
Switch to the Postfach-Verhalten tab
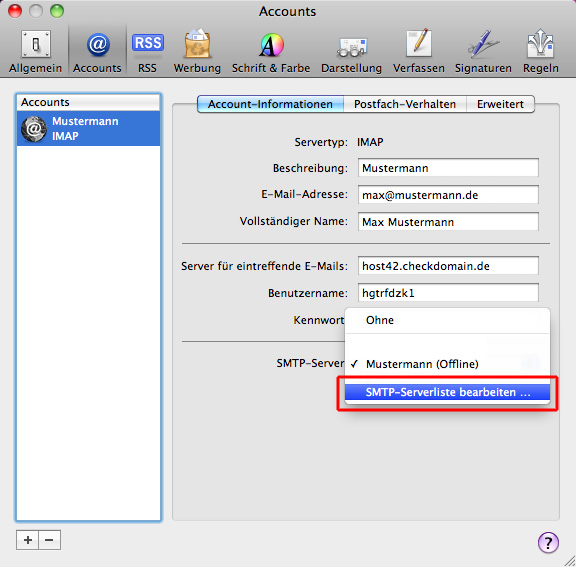405,104
